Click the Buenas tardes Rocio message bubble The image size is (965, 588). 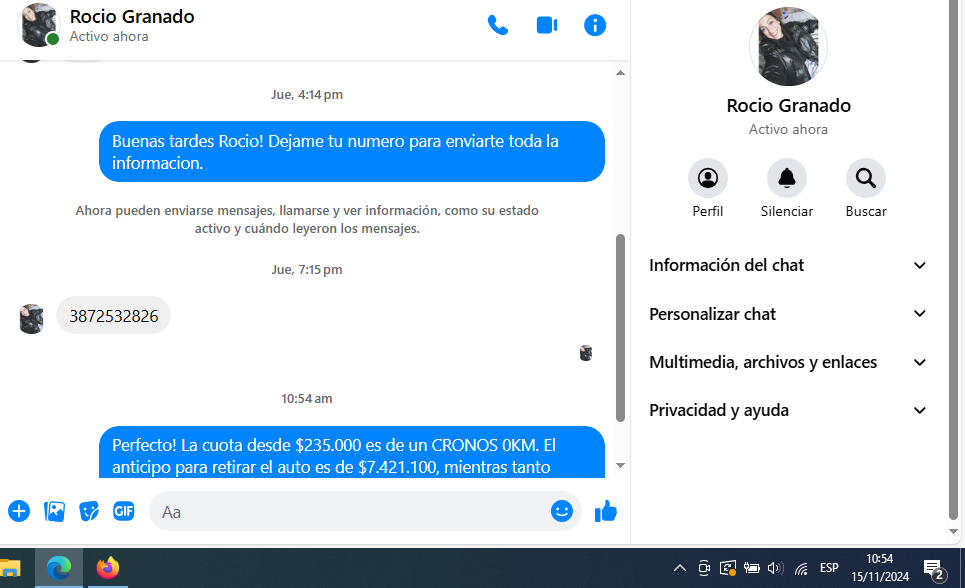point(351,151)
